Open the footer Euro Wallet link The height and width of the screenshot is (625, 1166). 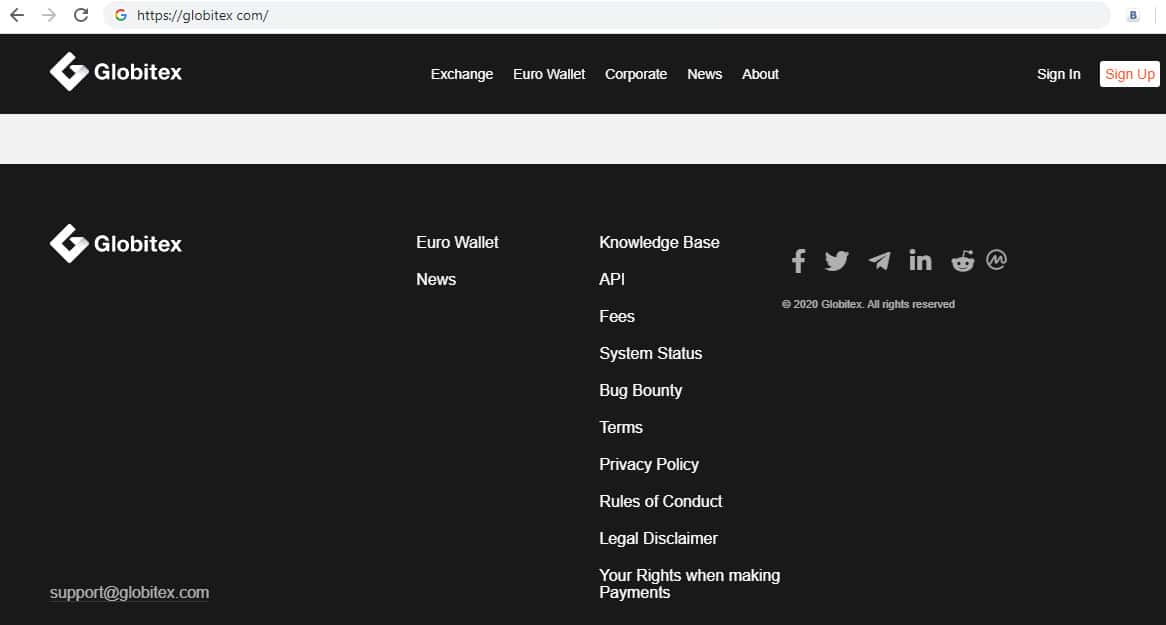(x=457, y=243)
